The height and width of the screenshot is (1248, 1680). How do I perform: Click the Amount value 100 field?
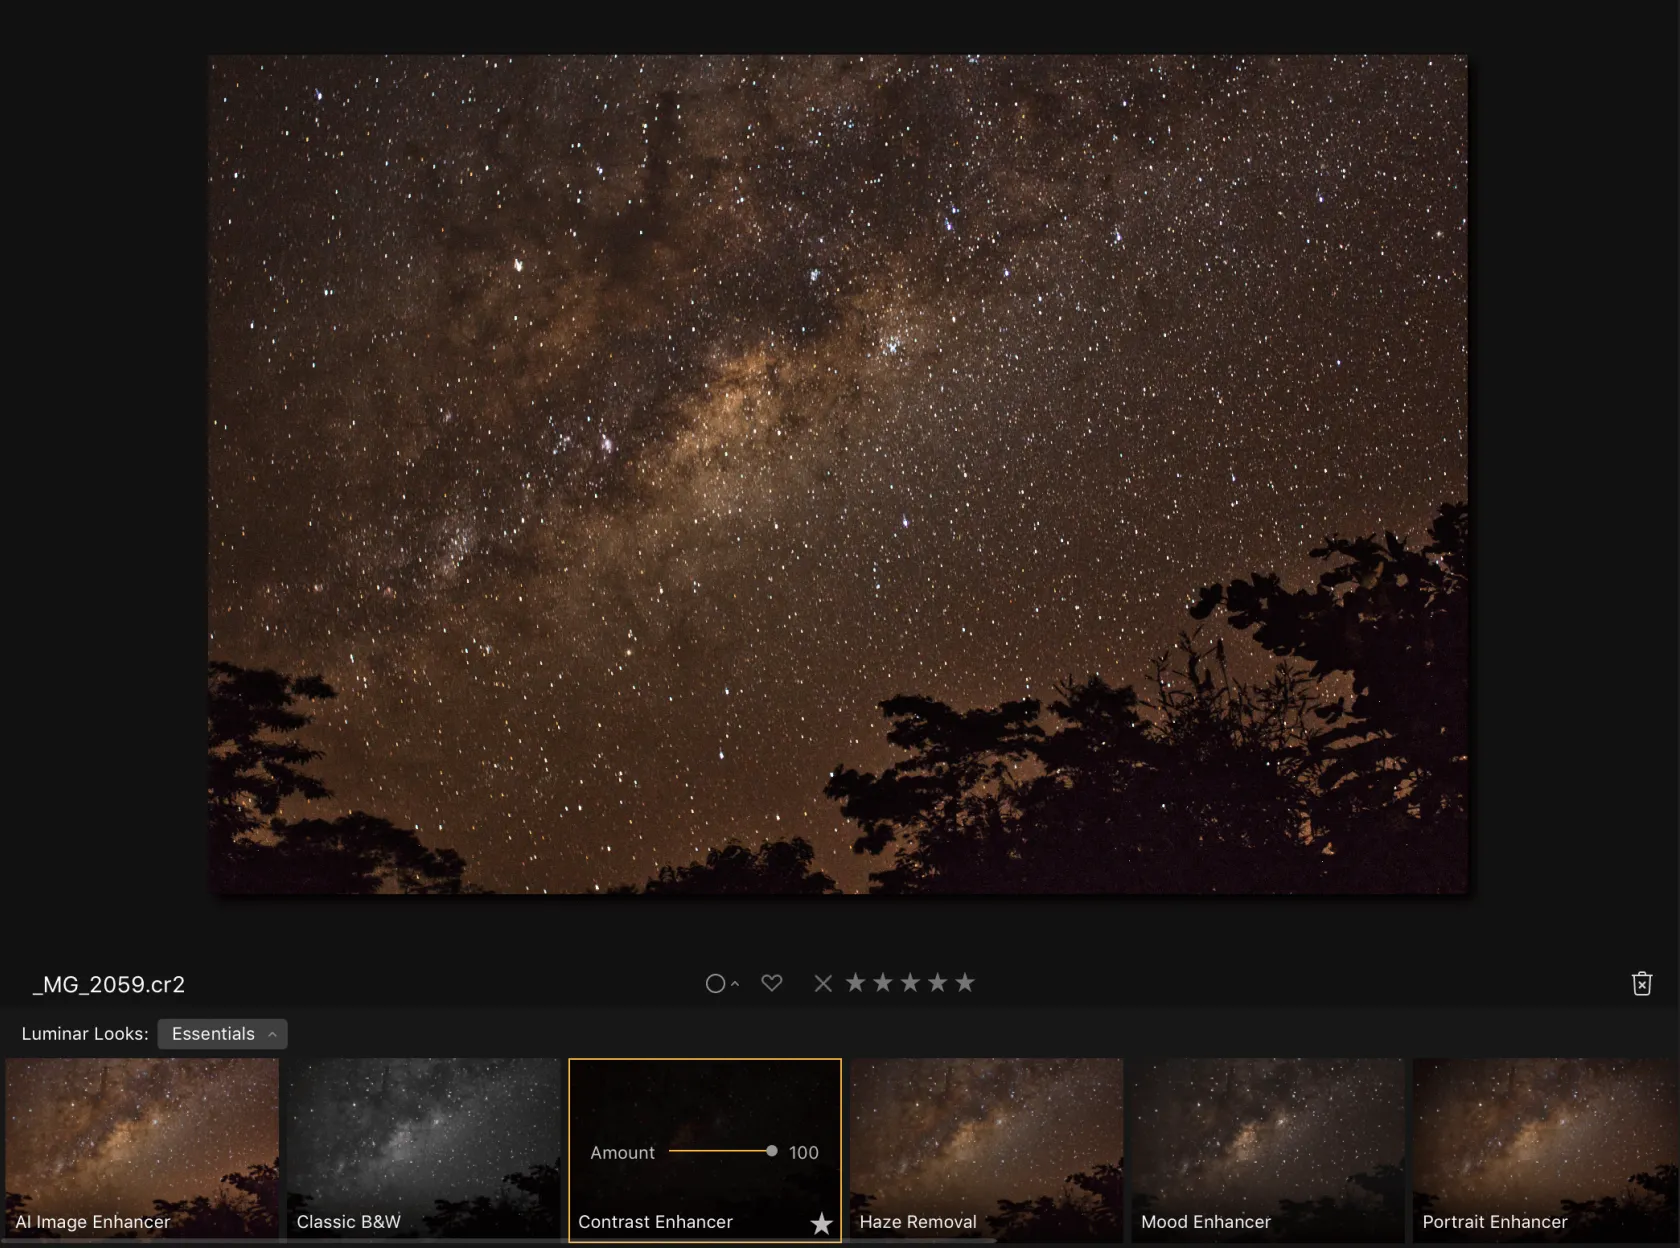point(803,1153)
